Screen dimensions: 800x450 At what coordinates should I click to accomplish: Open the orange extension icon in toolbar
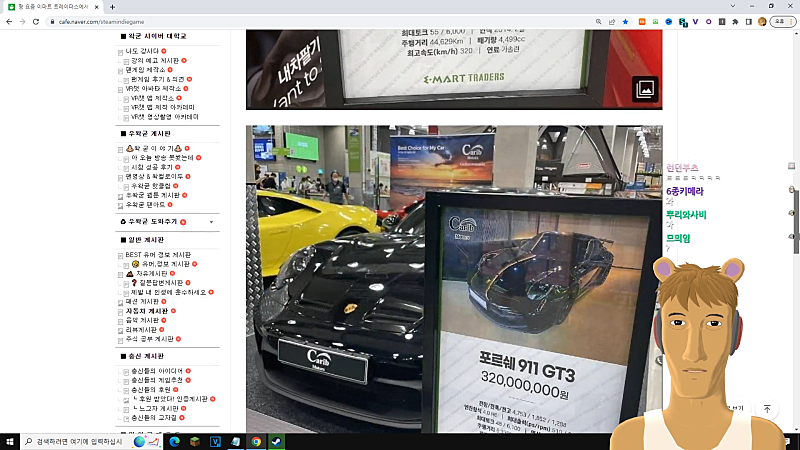pyautogui.click(x=642, y=22)
